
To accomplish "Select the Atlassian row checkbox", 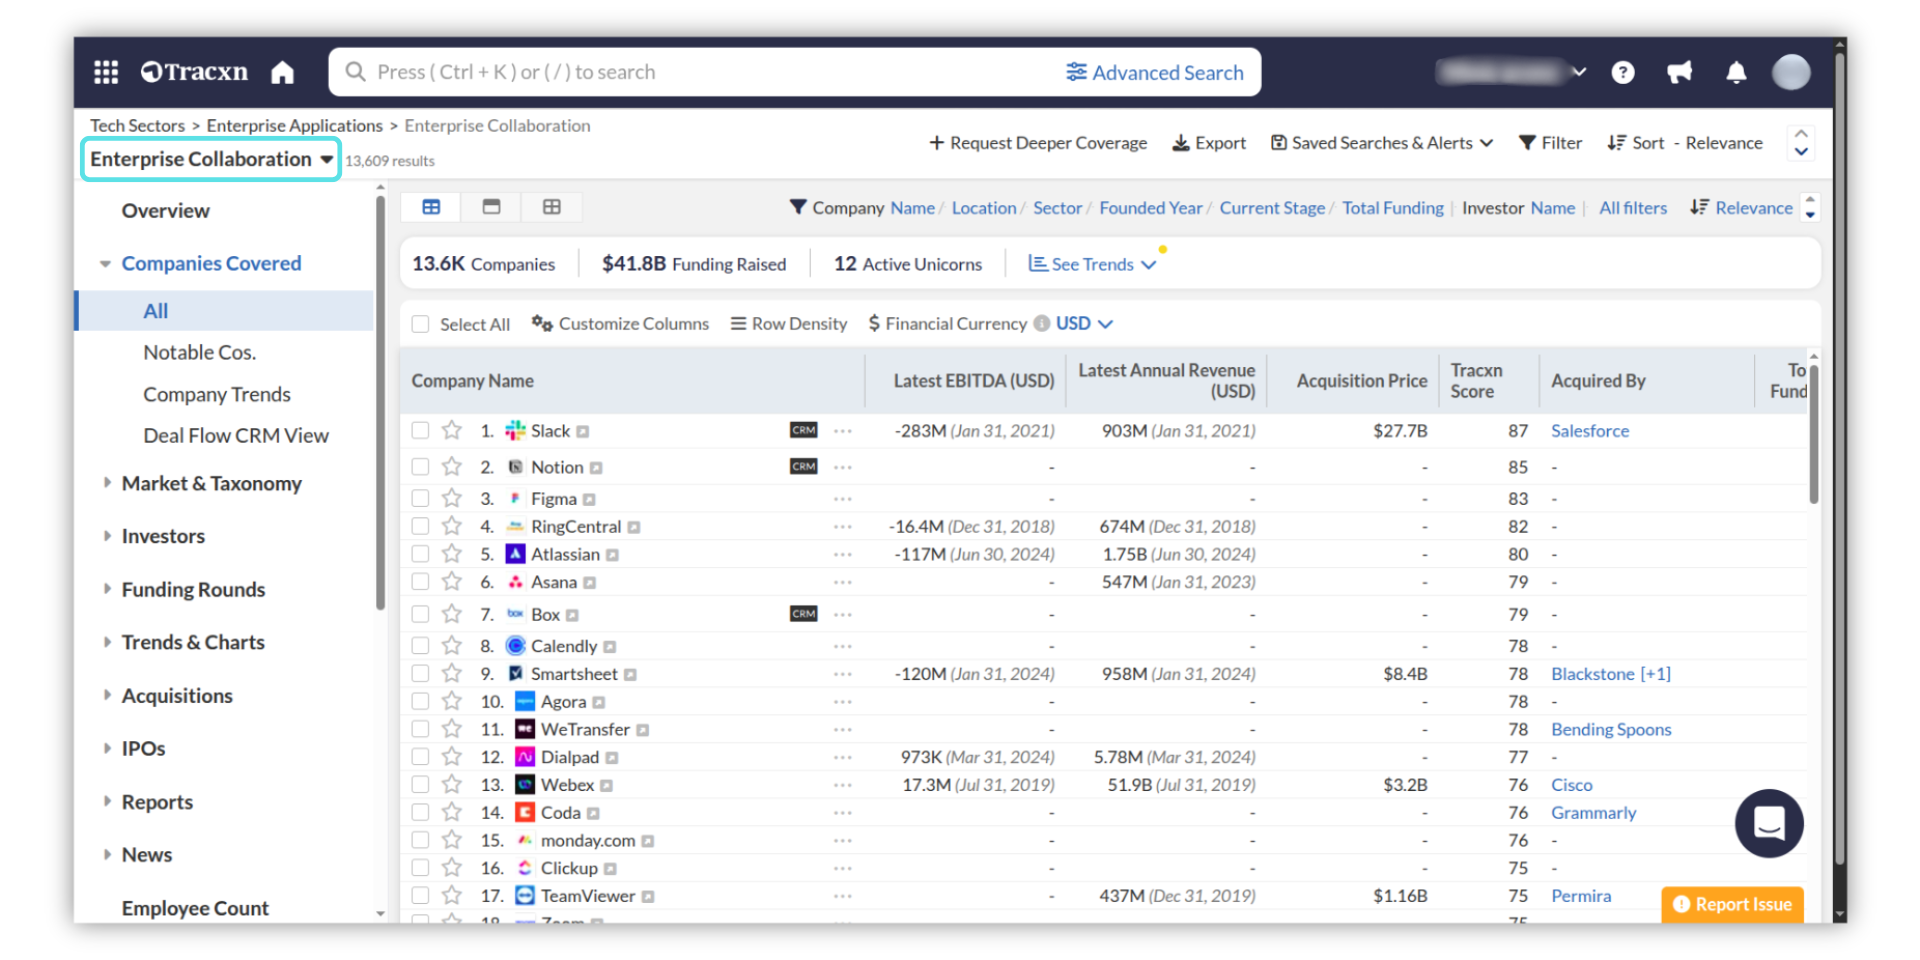I will 421,554.
